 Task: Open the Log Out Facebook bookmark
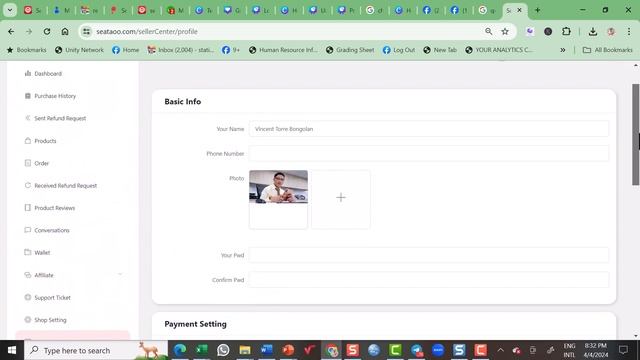click(399, 50)
